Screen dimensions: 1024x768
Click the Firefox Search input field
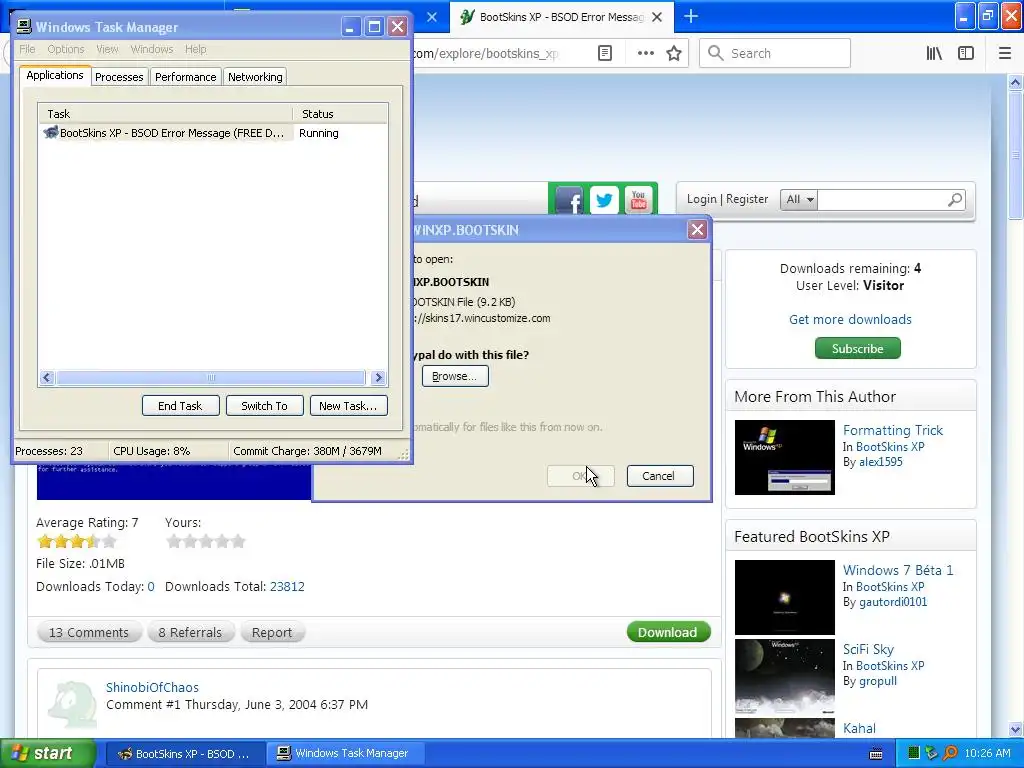(x=775, y=53)
